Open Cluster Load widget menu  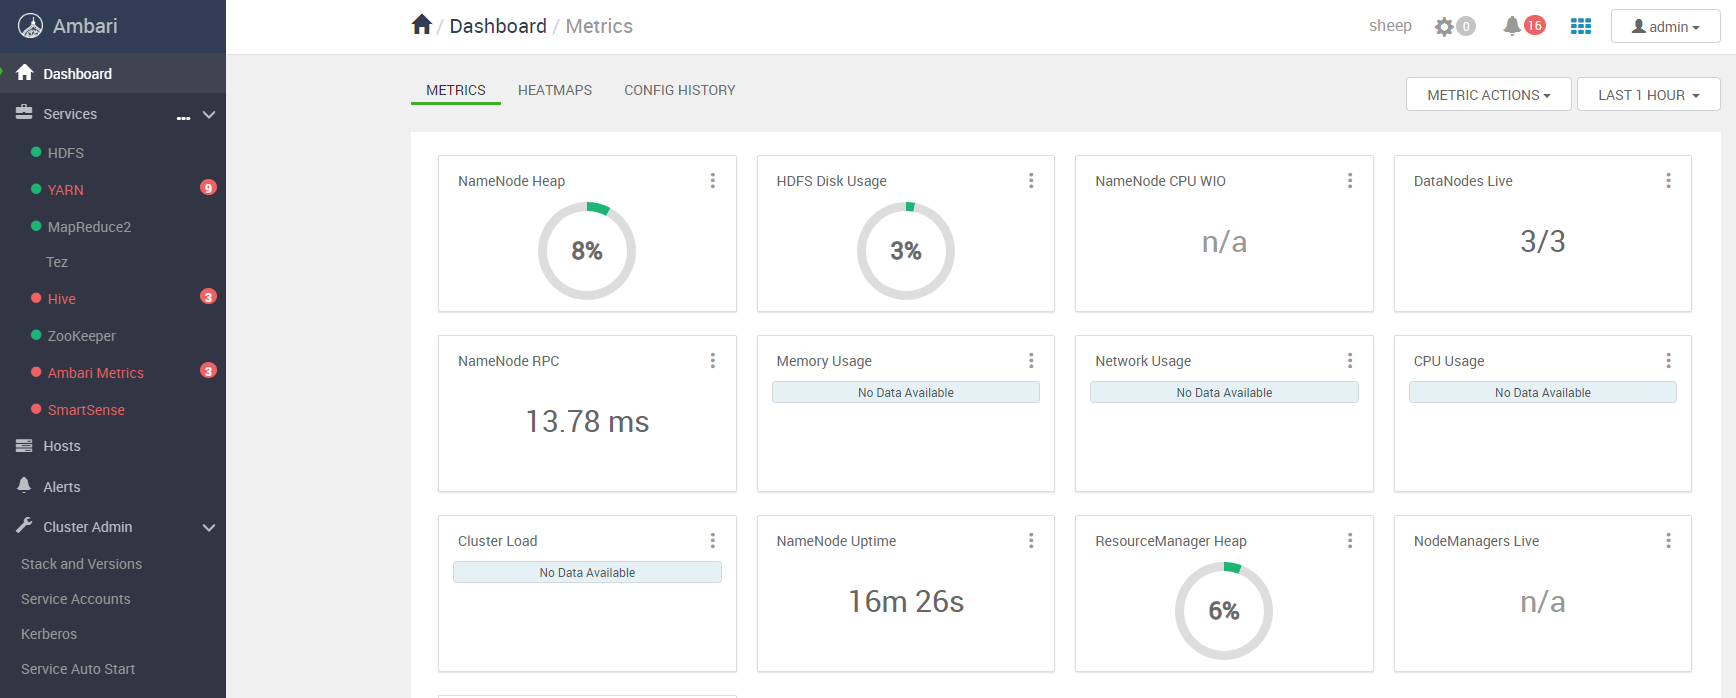713,541
